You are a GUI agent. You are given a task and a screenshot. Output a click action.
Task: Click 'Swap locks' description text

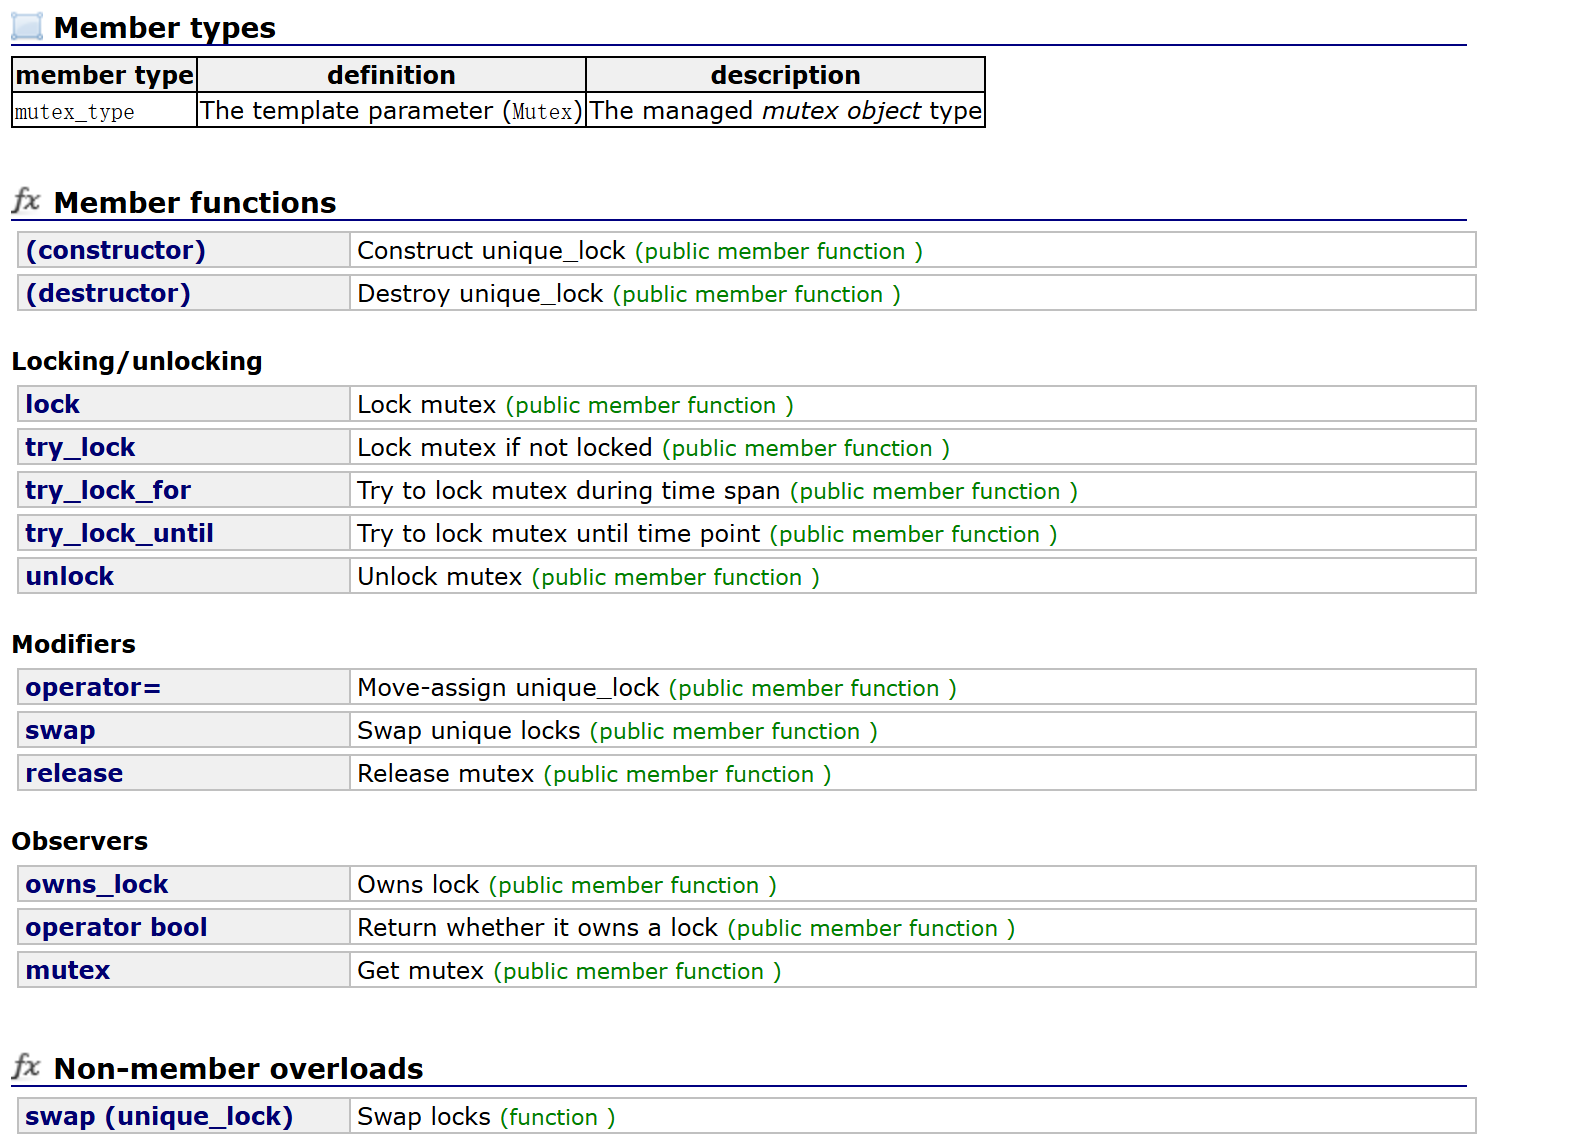coord(424,1116)
